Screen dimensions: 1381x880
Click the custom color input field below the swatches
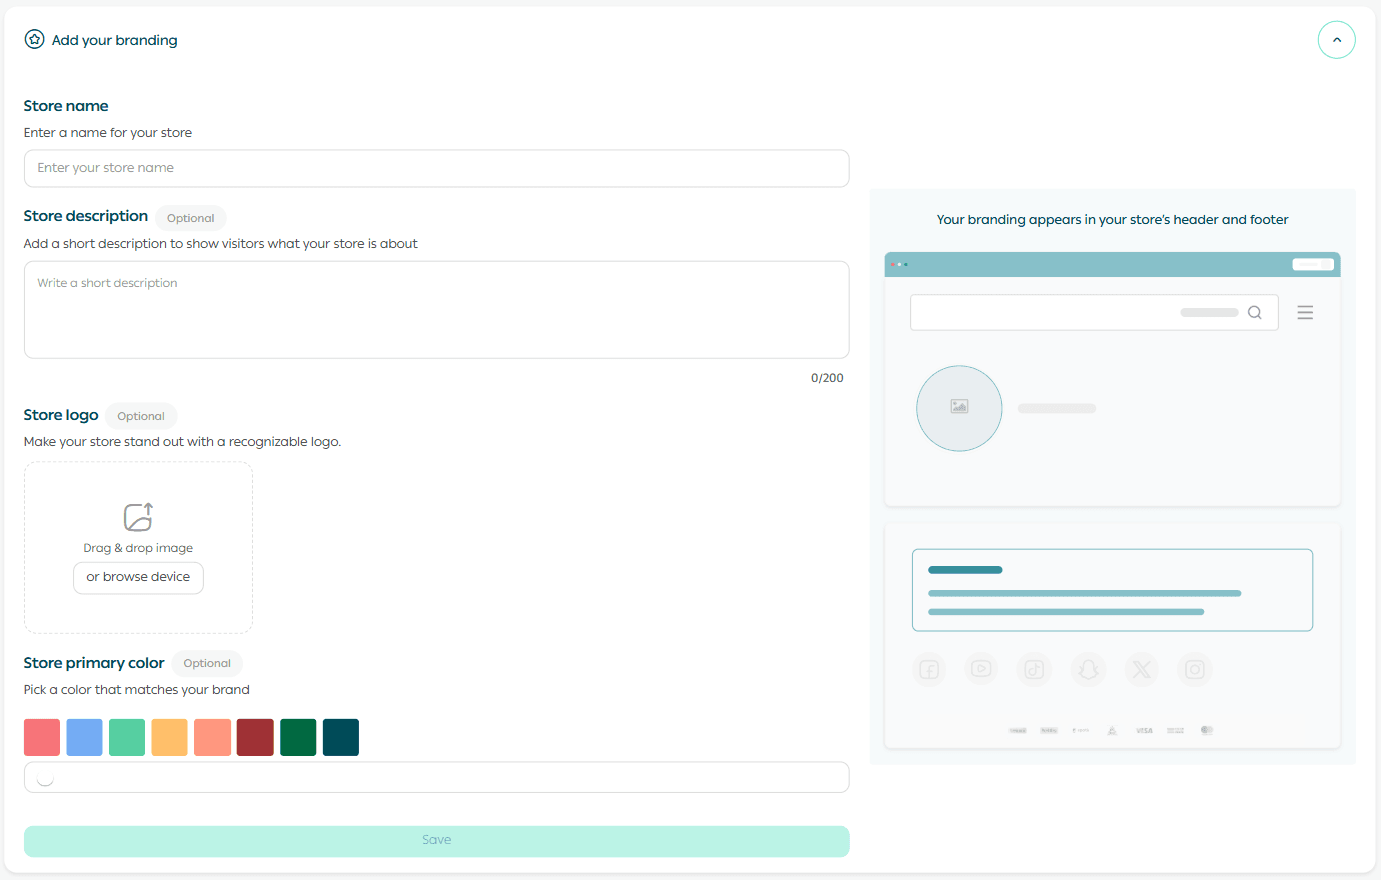point(436,777)
